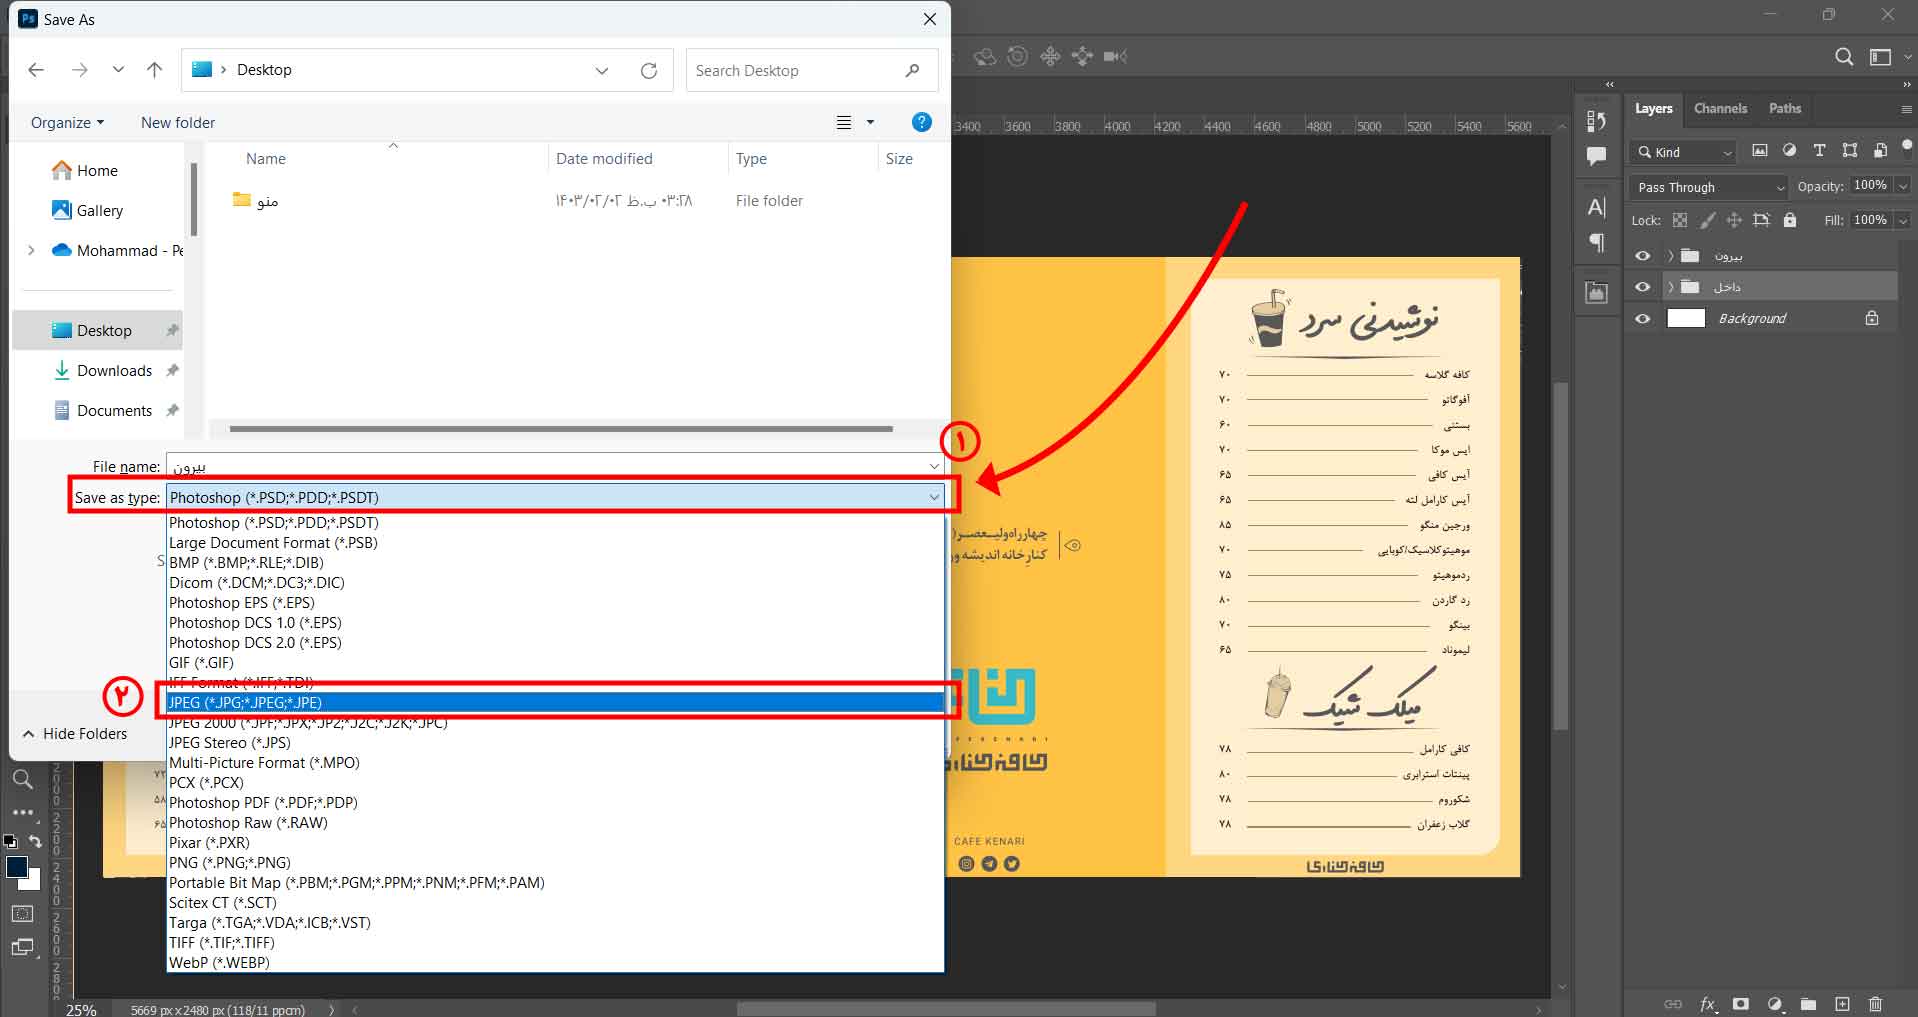
Task: Click swap foreground and background colors icon
Action: pyautogui.click(x=35, y=841)
